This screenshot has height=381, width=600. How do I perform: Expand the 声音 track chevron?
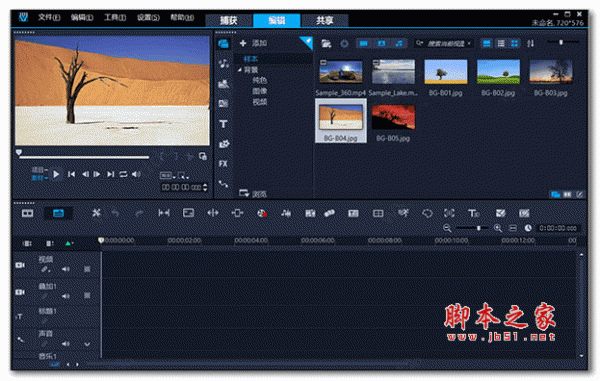pyautogui.click(x=87, y=344)
